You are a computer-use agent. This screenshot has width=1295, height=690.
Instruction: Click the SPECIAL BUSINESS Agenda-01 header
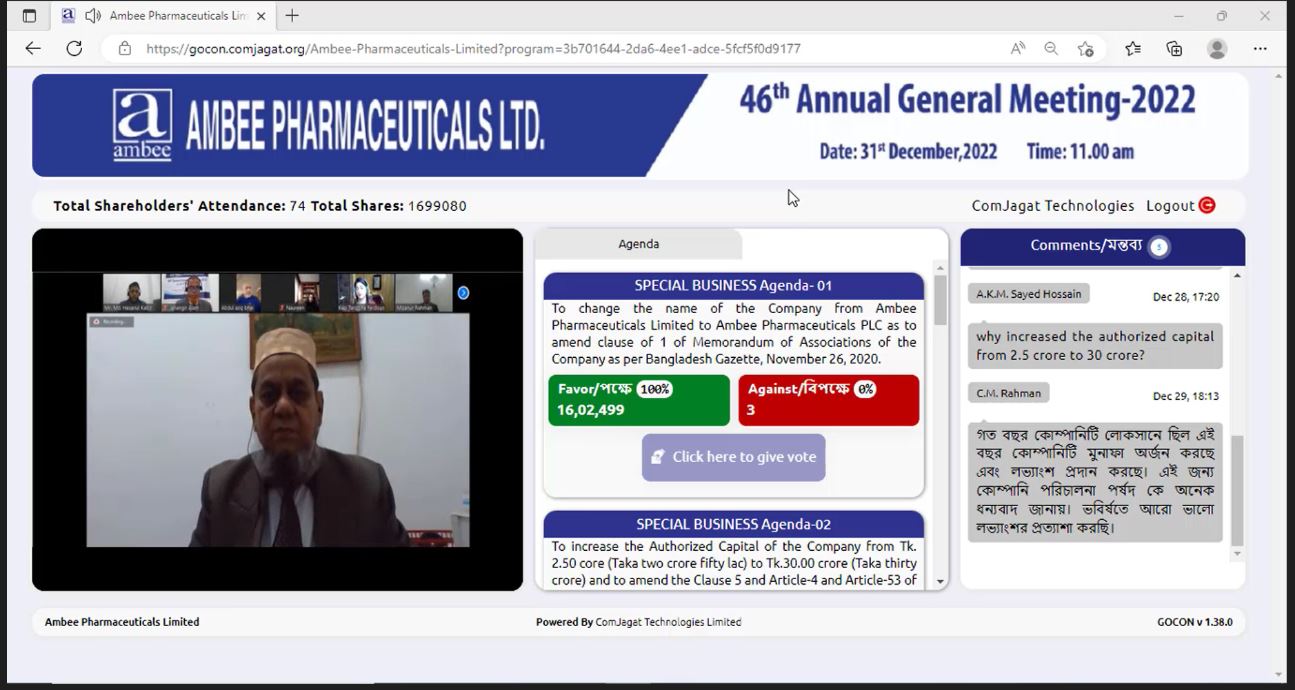click(x=734, y=286)
